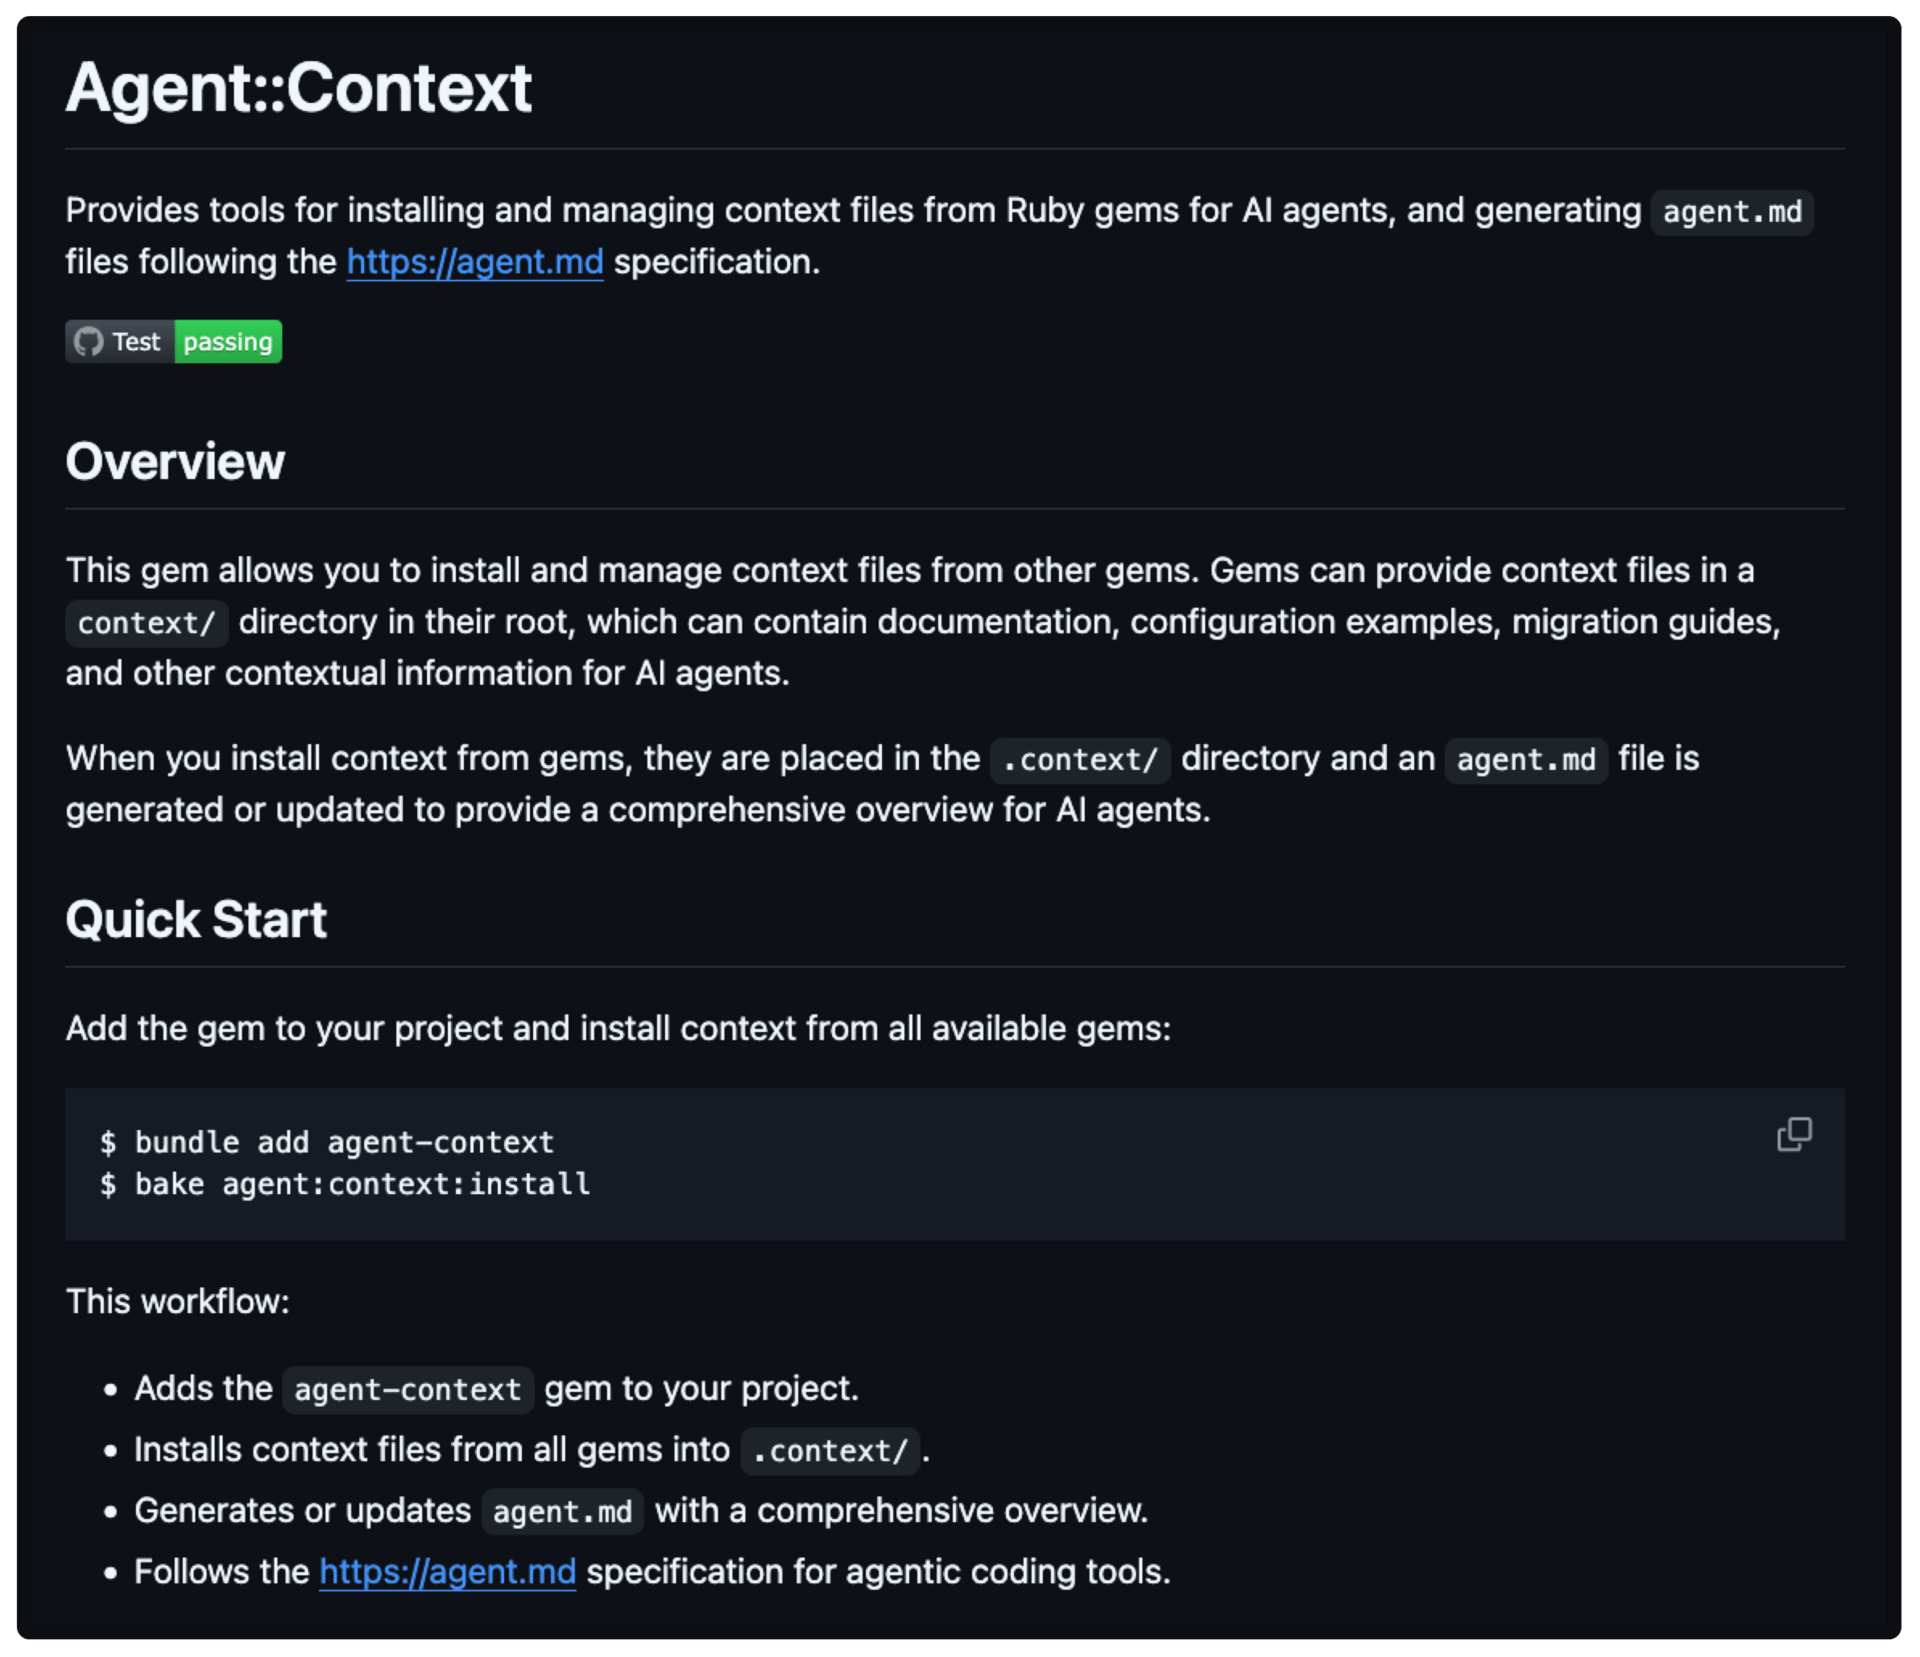Copy the code block with the copy icon
1920x1657 pixels.
(x=1794, y=1134)
